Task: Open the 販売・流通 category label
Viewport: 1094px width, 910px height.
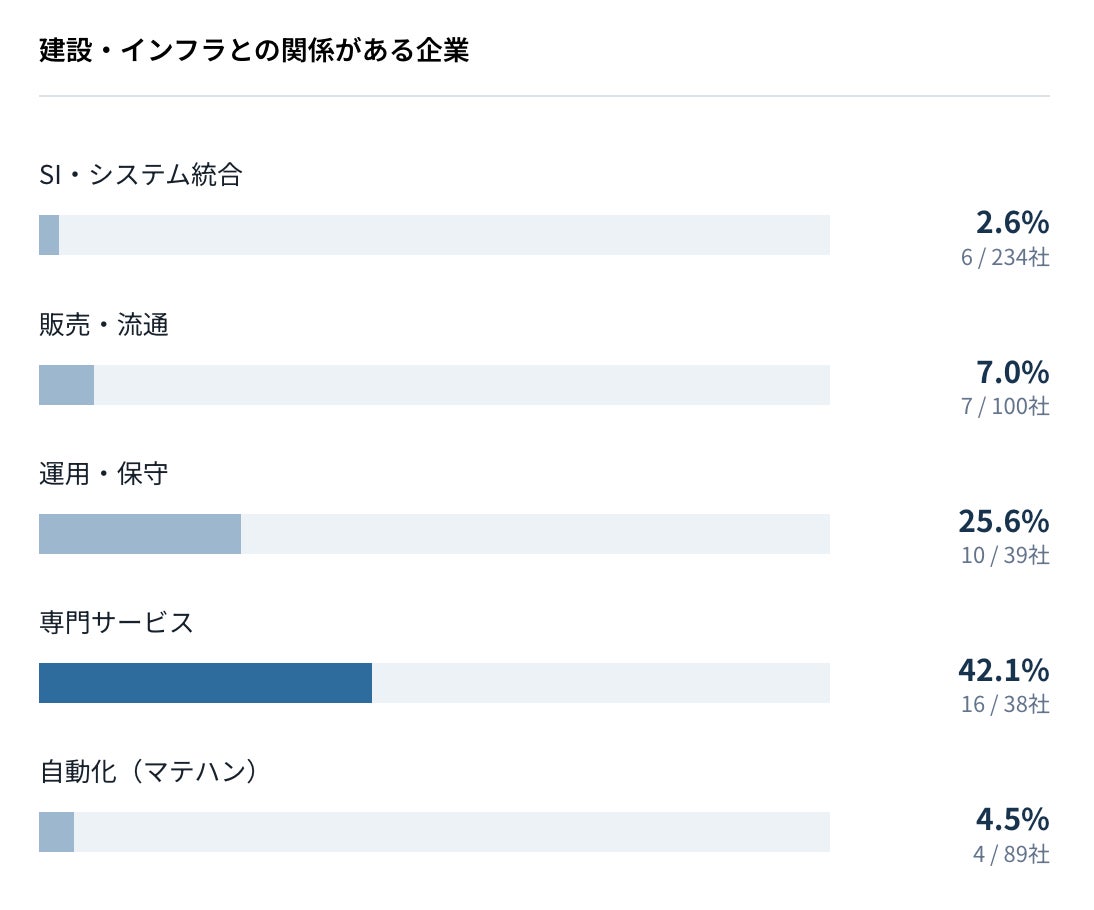Action: pyautogui.click(x=104, y=325)
